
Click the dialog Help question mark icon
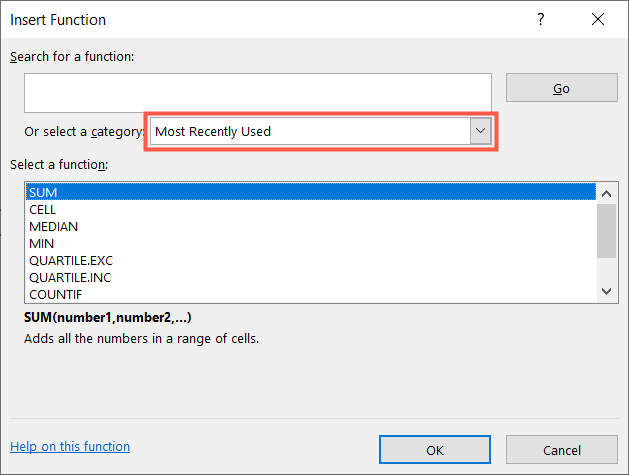point(542,20)
